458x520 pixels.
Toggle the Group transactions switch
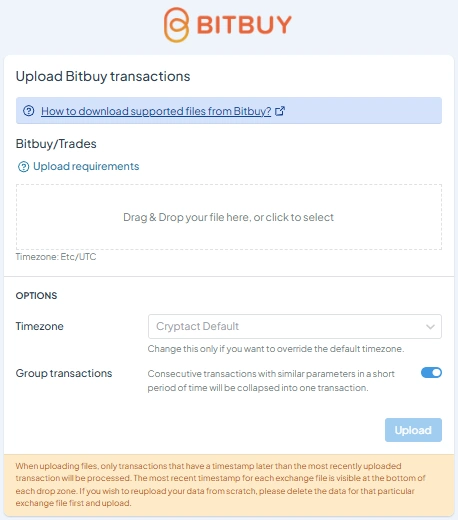(431, 373)
